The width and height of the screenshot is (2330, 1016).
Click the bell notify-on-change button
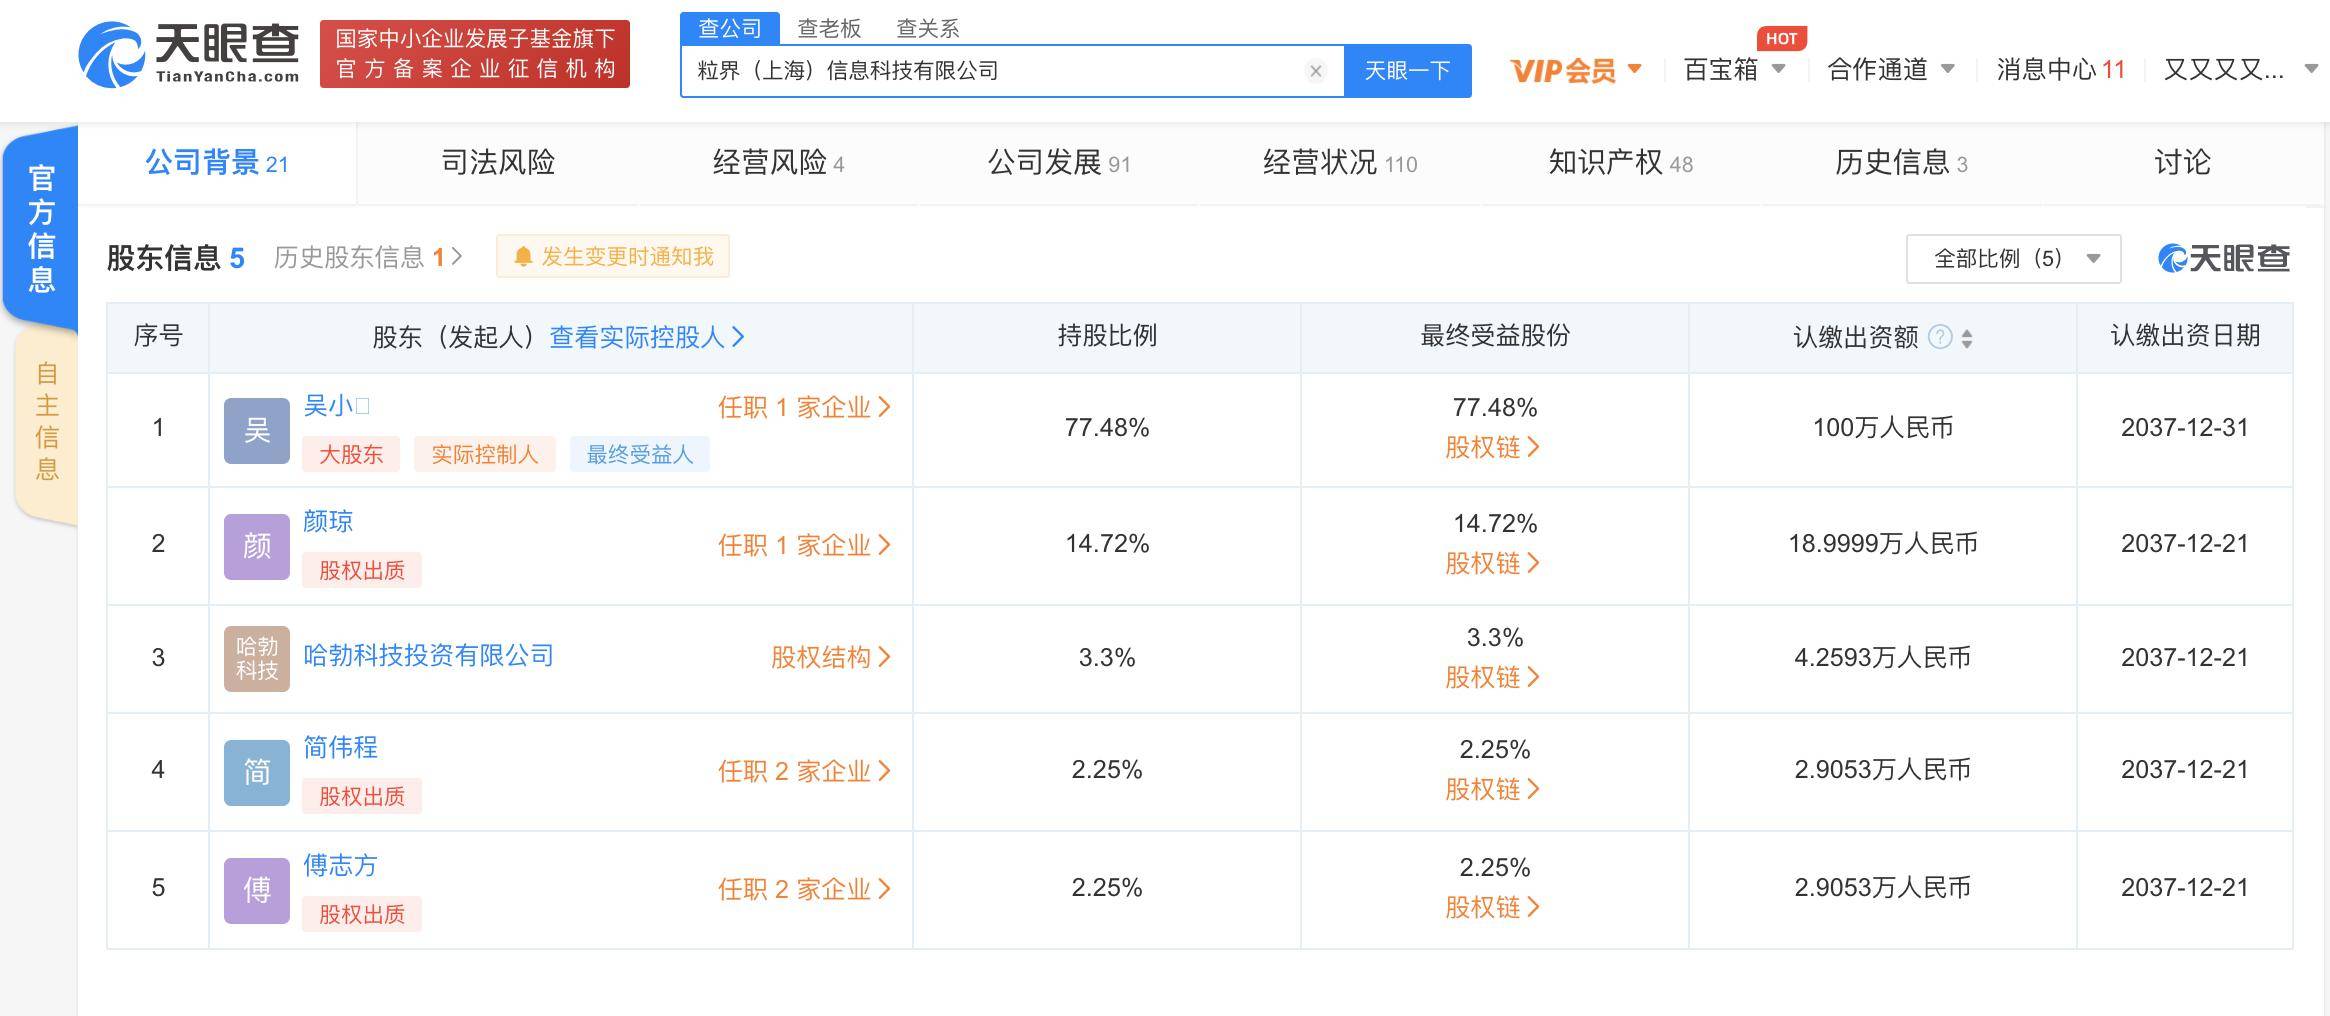click(x=613, y=257)
